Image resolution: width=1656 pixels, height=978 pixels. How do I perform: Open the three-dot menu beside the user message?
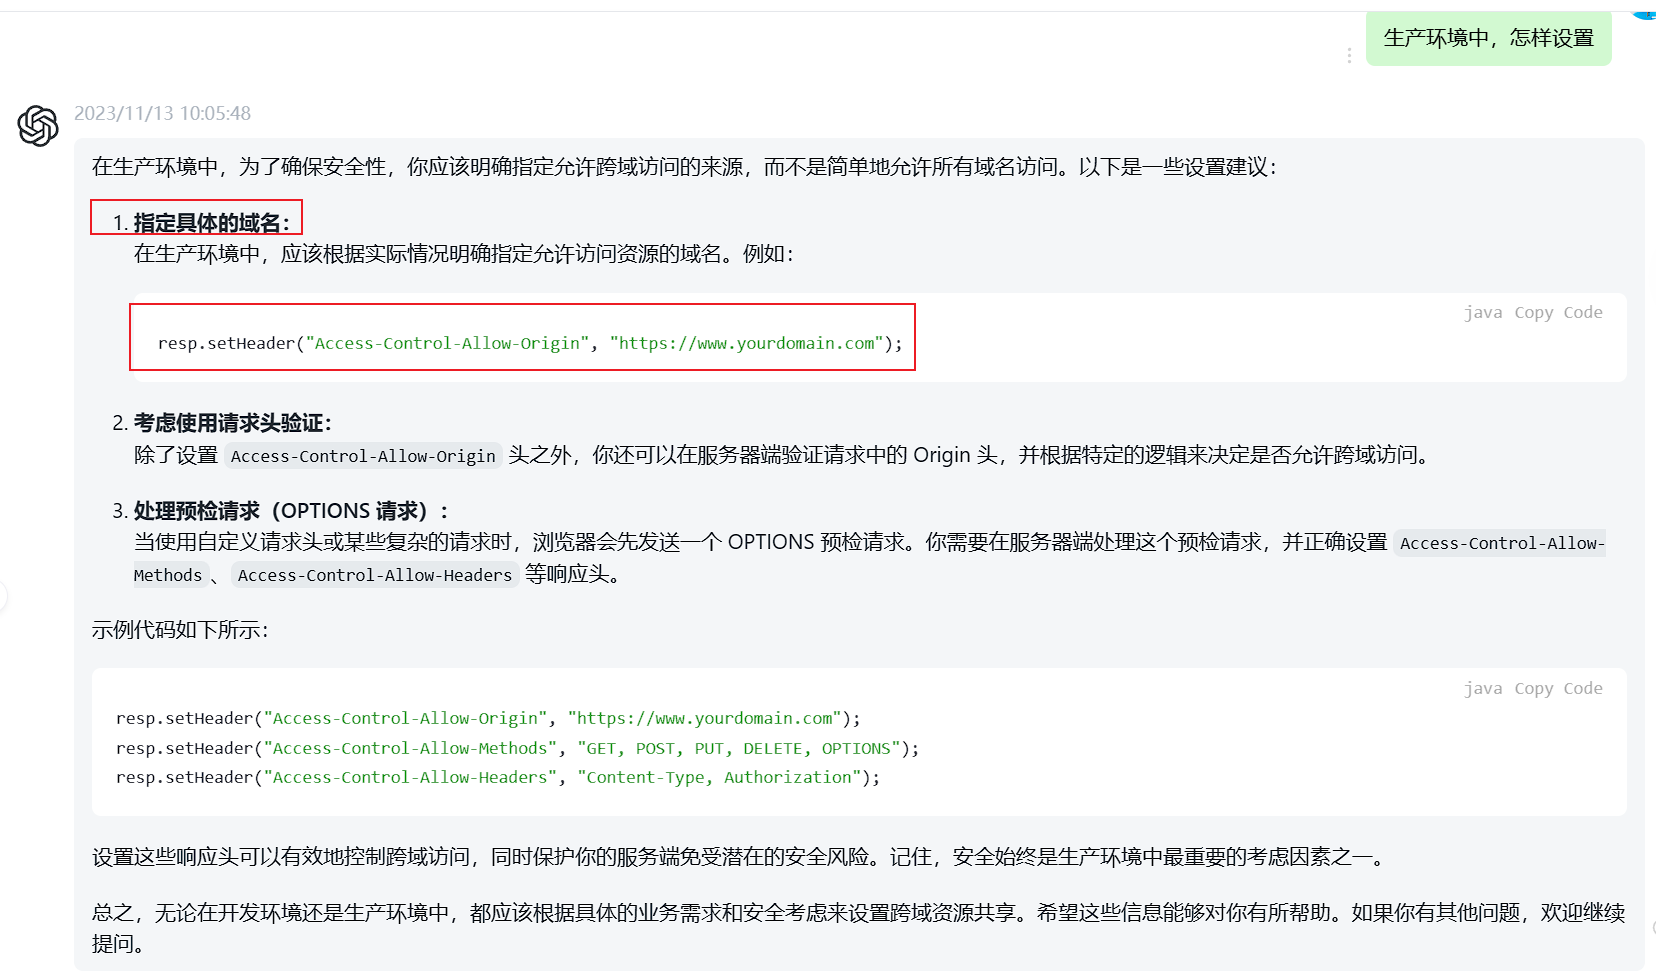[x=1350, y=55]
